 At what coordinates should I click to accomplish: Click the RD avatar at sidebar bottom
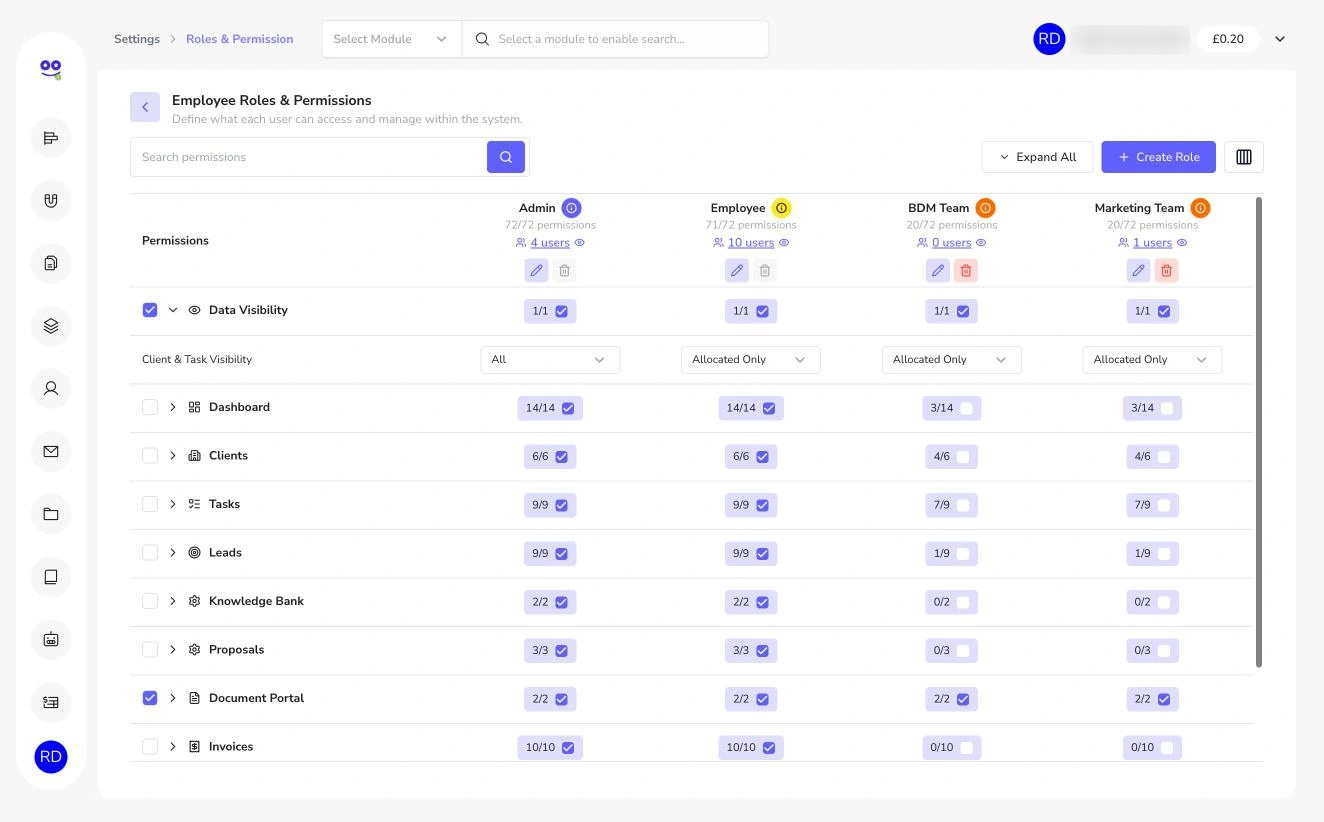coord(51,757)
